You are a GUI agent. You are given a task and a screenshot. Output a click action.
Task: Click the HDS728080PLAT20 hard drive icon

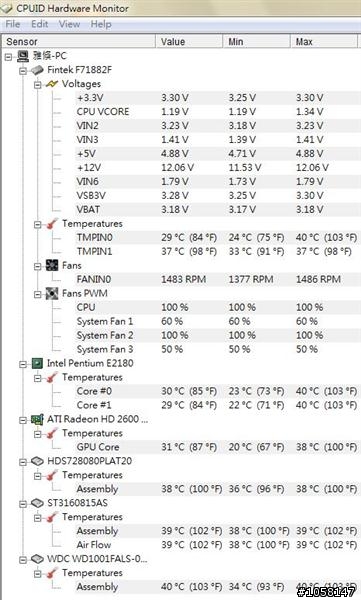coord(37,461)
